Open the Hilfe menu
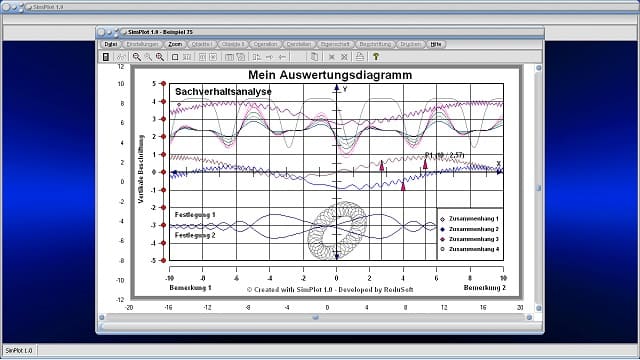 pyautogui.click(x=436, y=44)
